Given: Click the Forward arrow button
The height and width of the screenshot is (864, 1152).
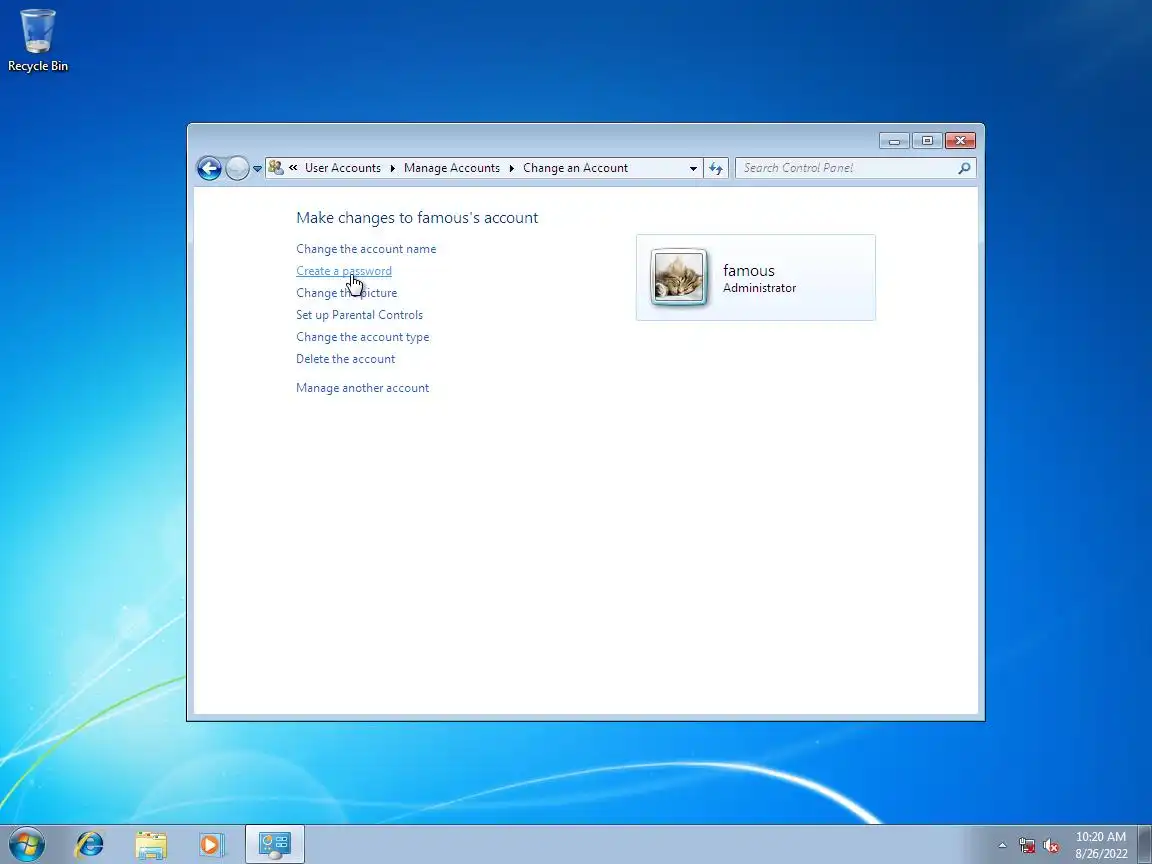Looking at the screenshot, I should (237, 168).
